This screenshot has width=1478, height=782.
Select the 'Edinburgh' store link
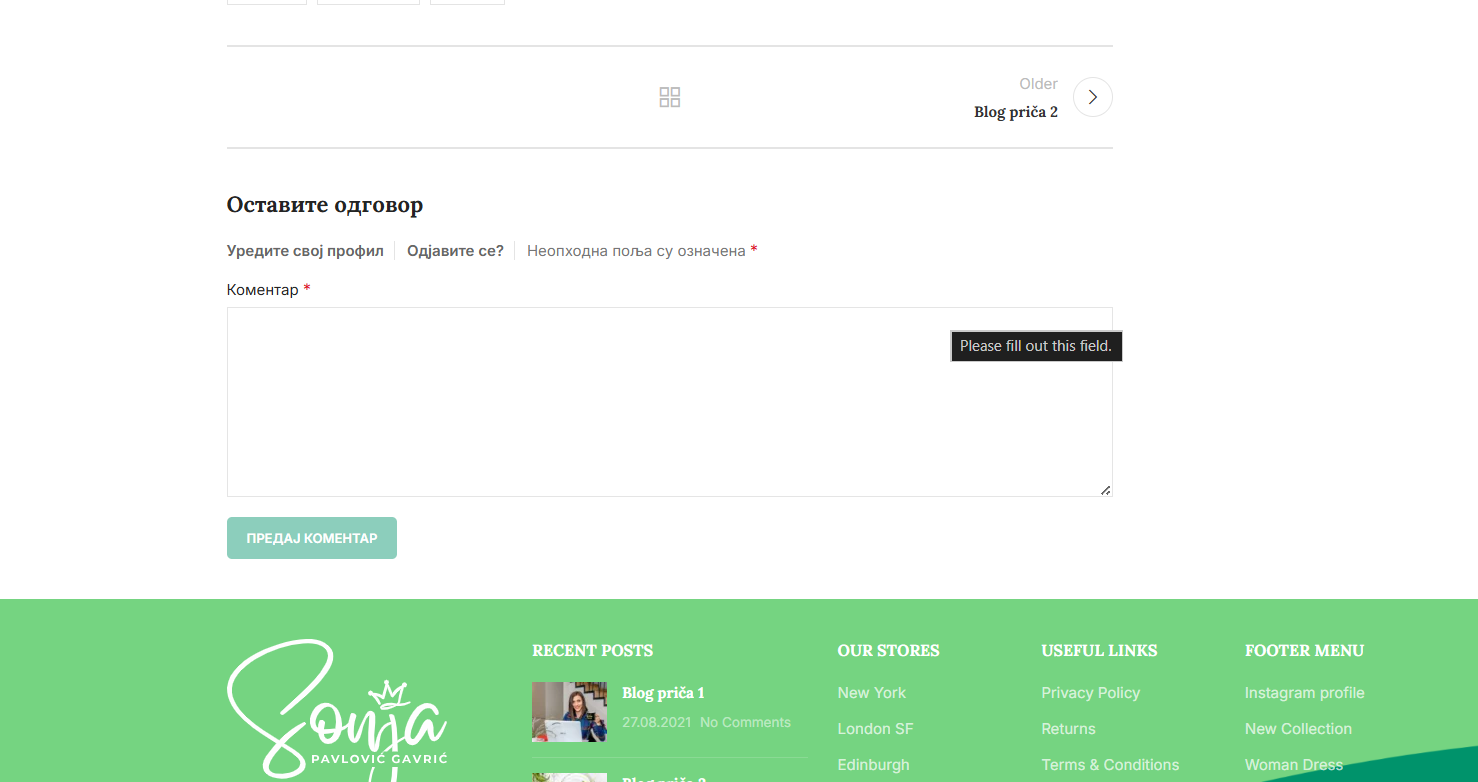pos(874,765)
